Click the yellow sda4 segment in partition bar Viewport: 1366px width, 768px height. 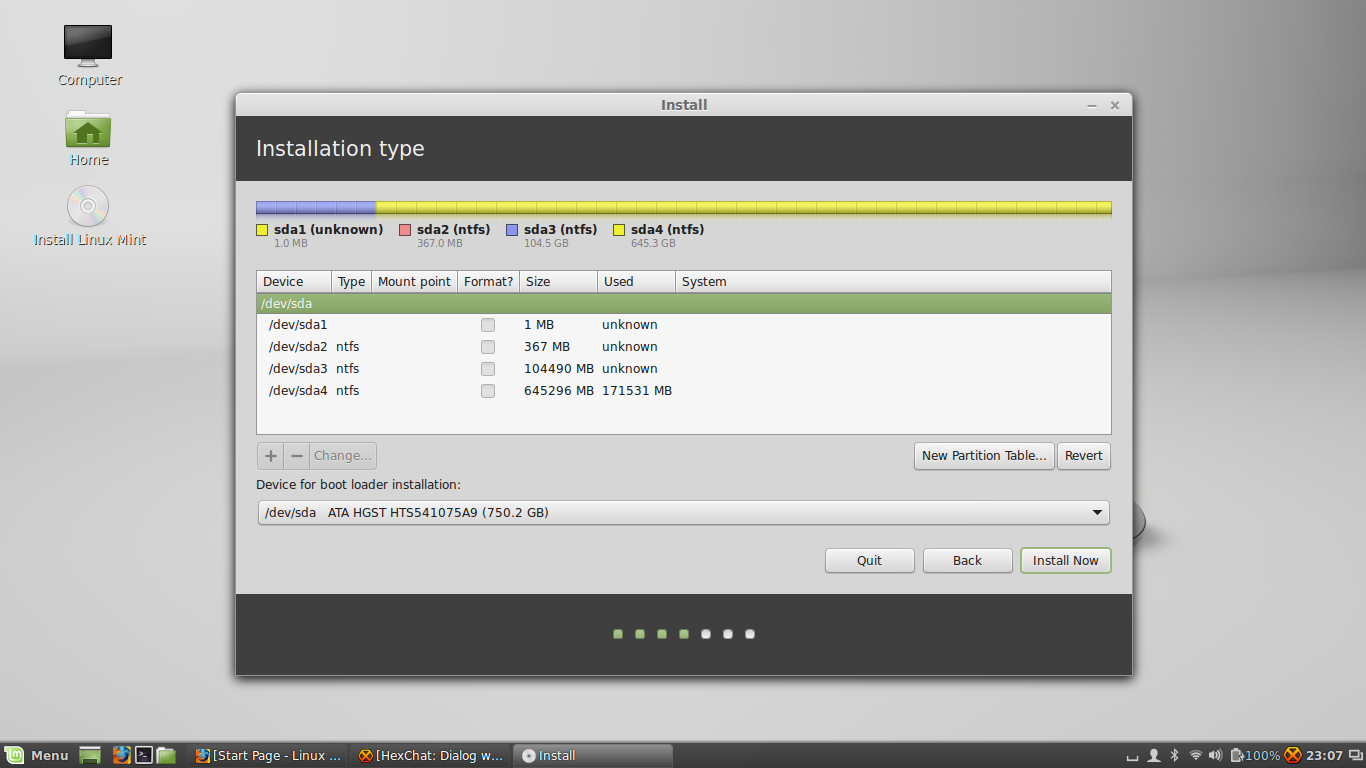(744, 208)
